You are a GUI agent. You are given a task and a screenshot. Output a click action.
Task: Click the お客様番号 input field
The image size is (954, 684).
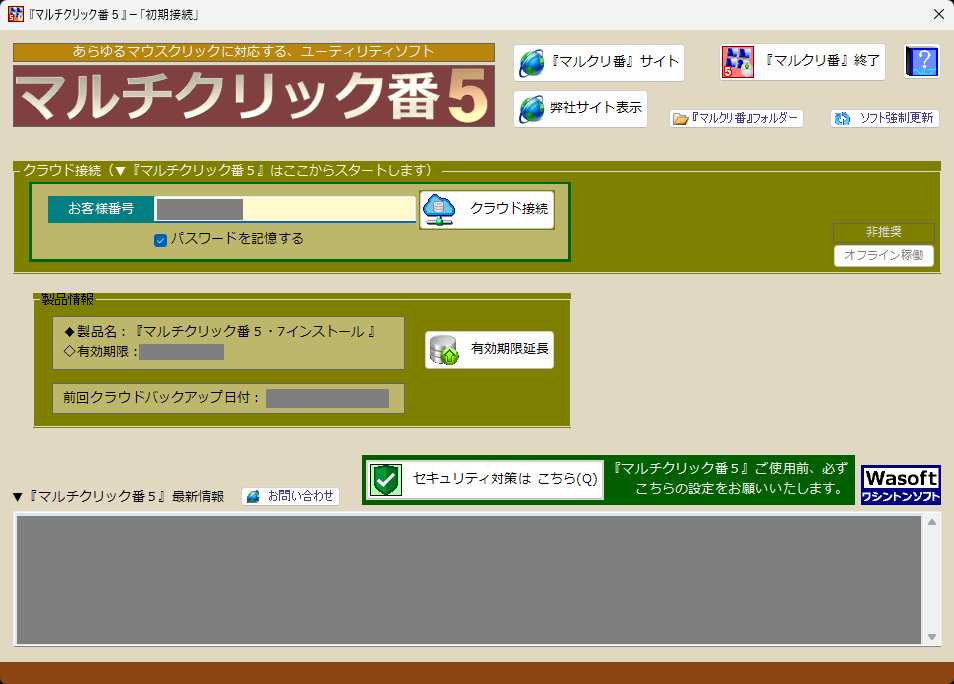coord(285,209)
